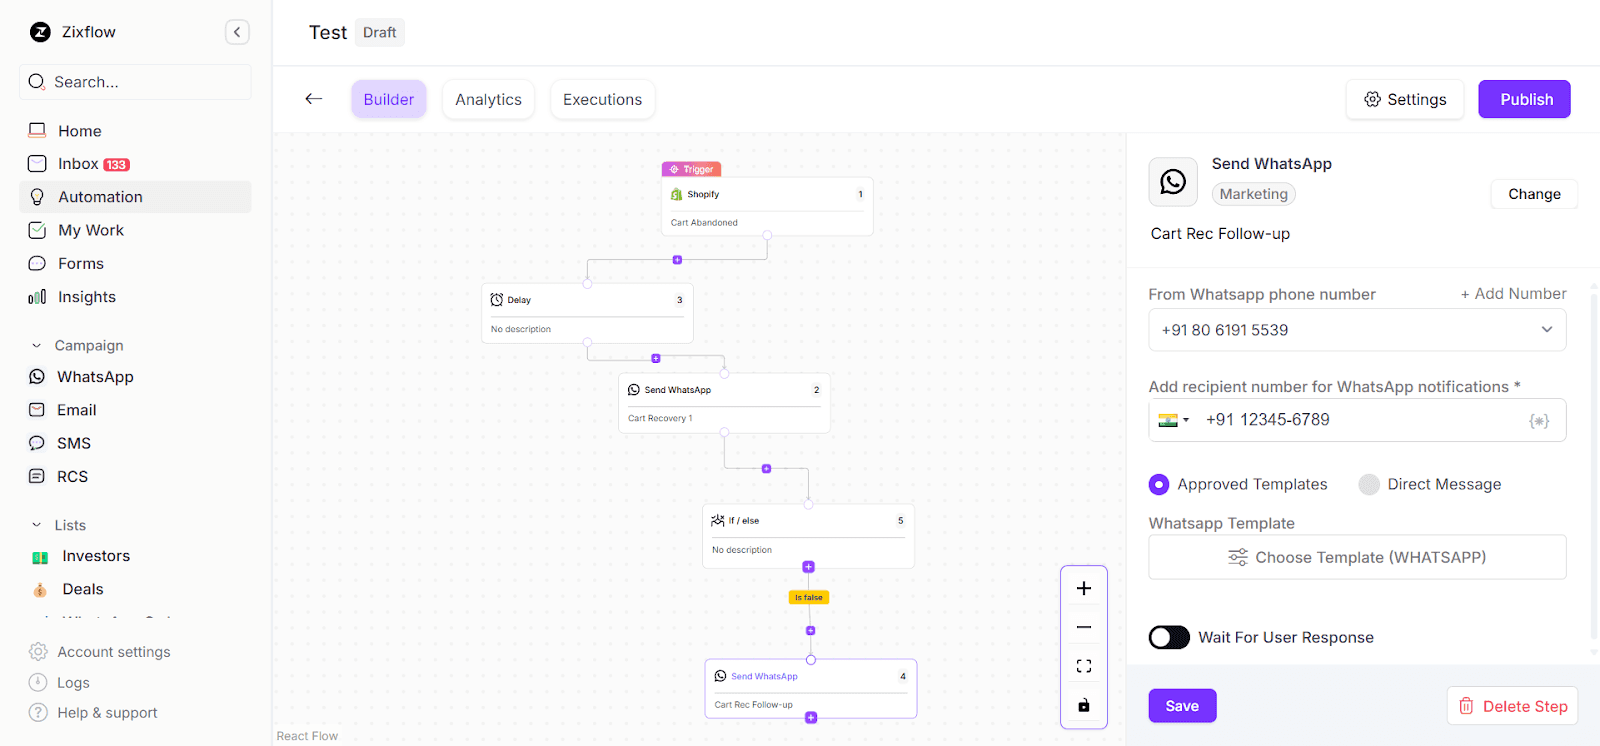
Task: Click the Insights bar chart icon
Action: 37,297
